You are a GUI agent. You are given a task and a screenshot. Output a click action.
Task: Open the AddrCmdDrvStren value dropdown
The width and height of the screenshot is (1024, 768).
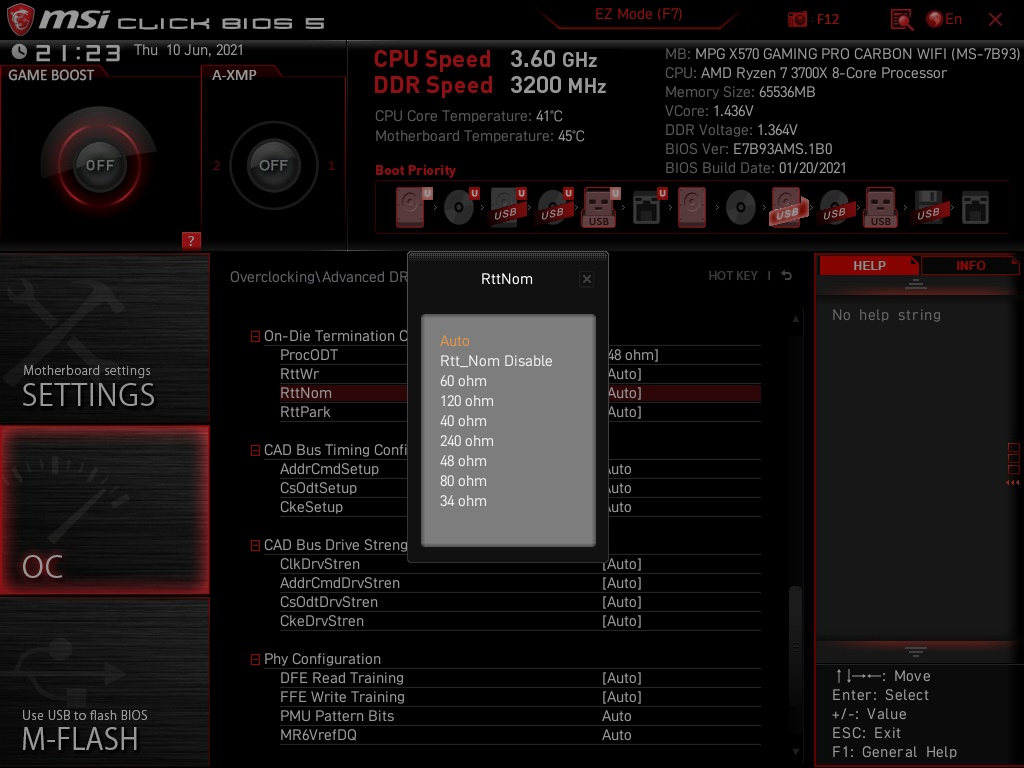pyautogui.click(x=622, y=583)
